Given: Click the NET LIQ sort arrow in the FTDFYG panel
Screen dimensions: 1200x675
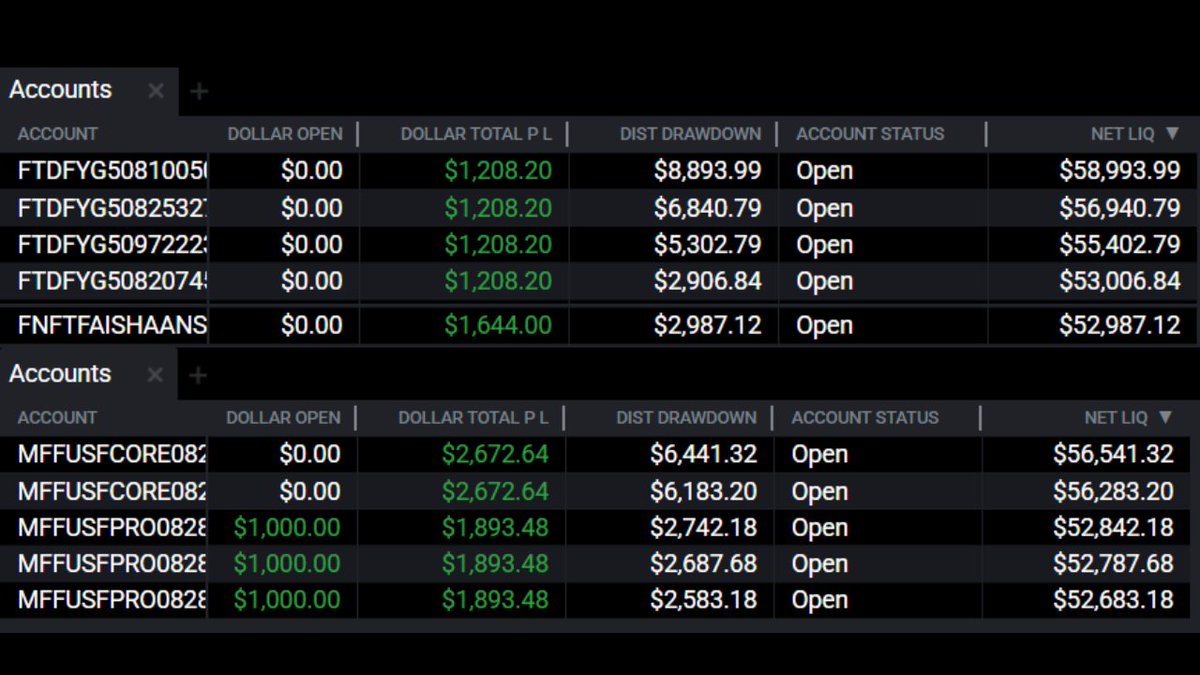Looking at the screenshot, I should pos(1171,134).
